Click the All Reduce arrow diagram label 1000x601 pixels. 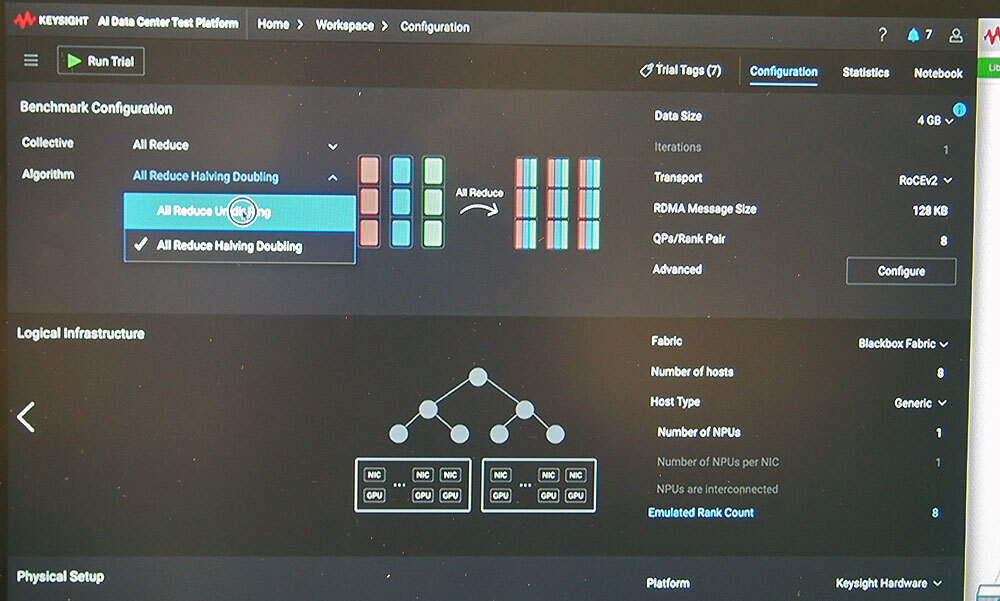(480, 193)
